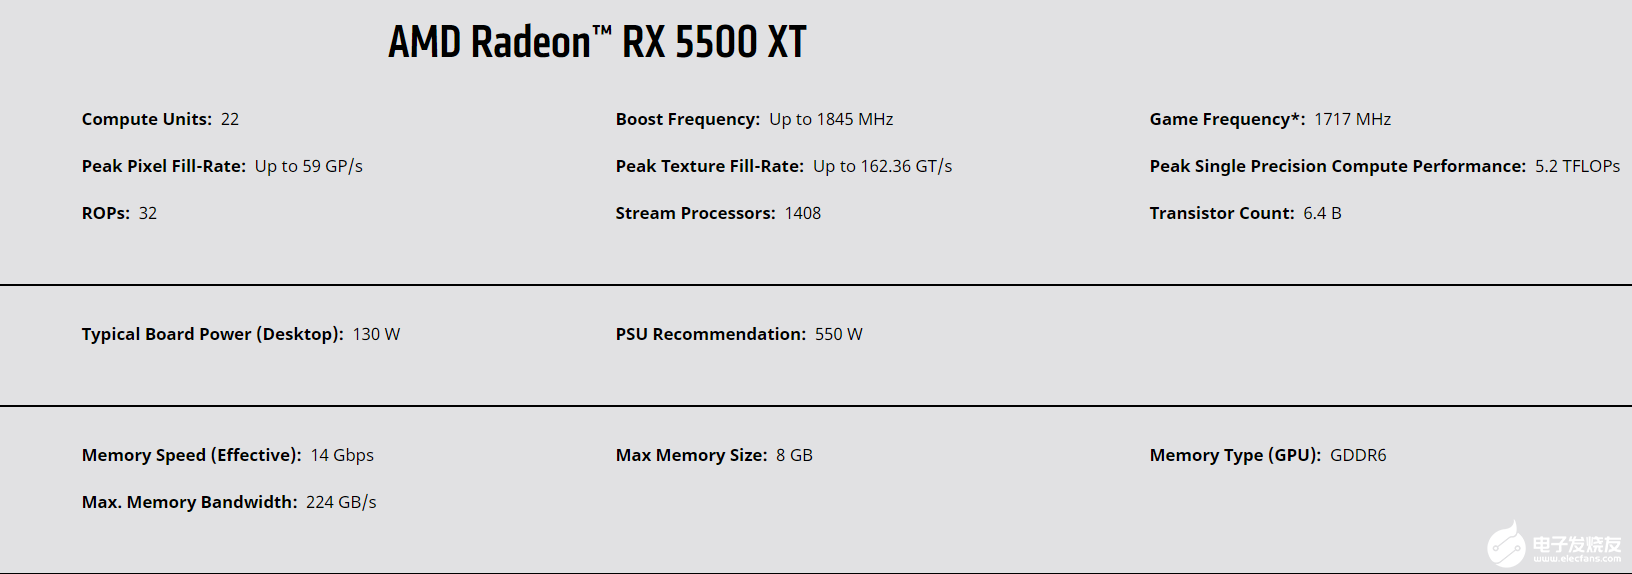1632x574 pixels.
Task: Click the Boost Frequency label
Action: point(688,119)
